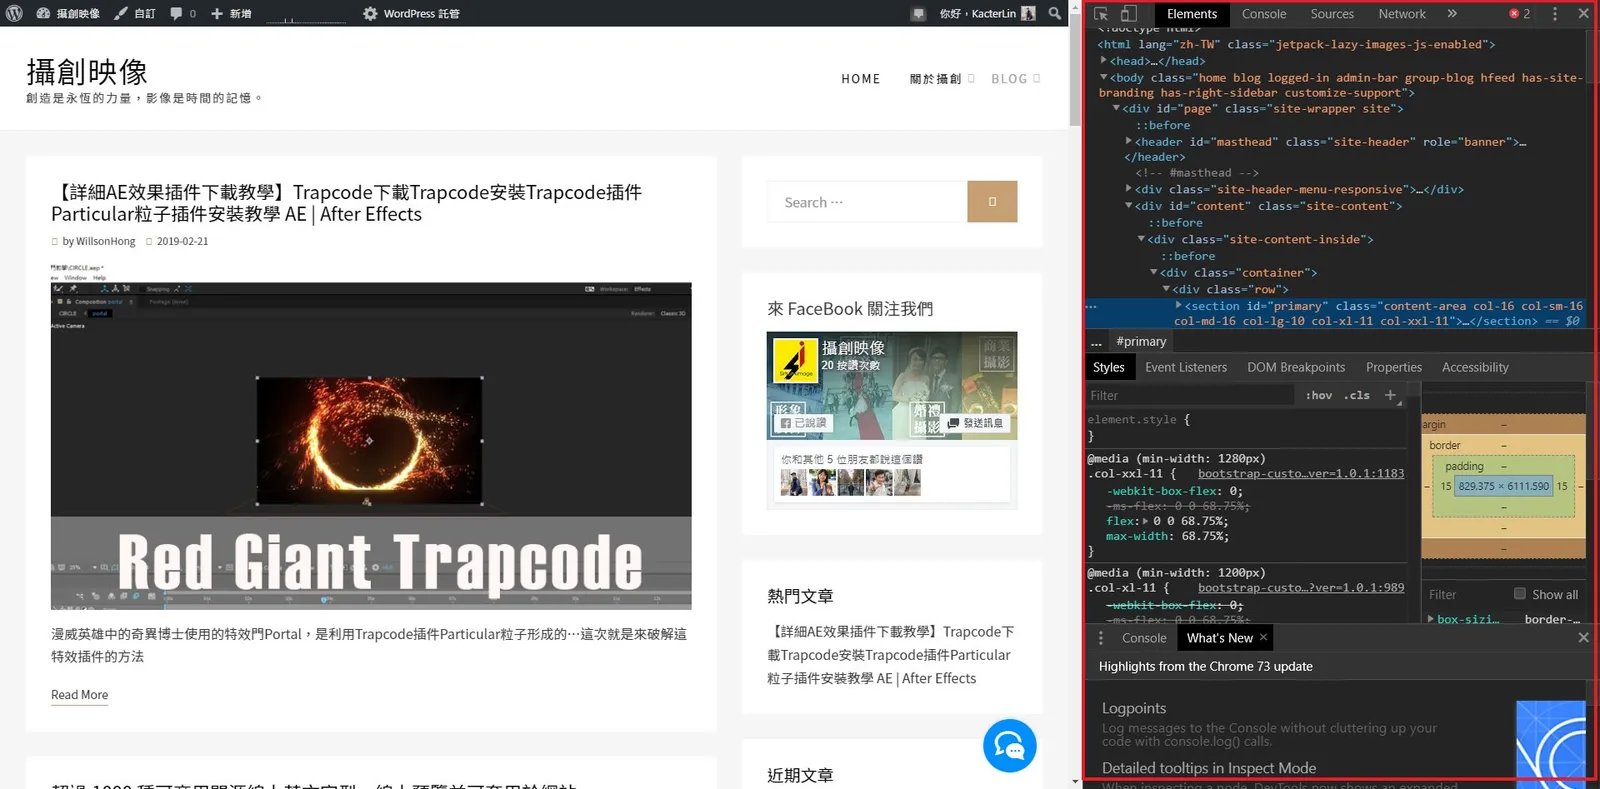Follow the Read More link under the post

click(x=80, y=695)
